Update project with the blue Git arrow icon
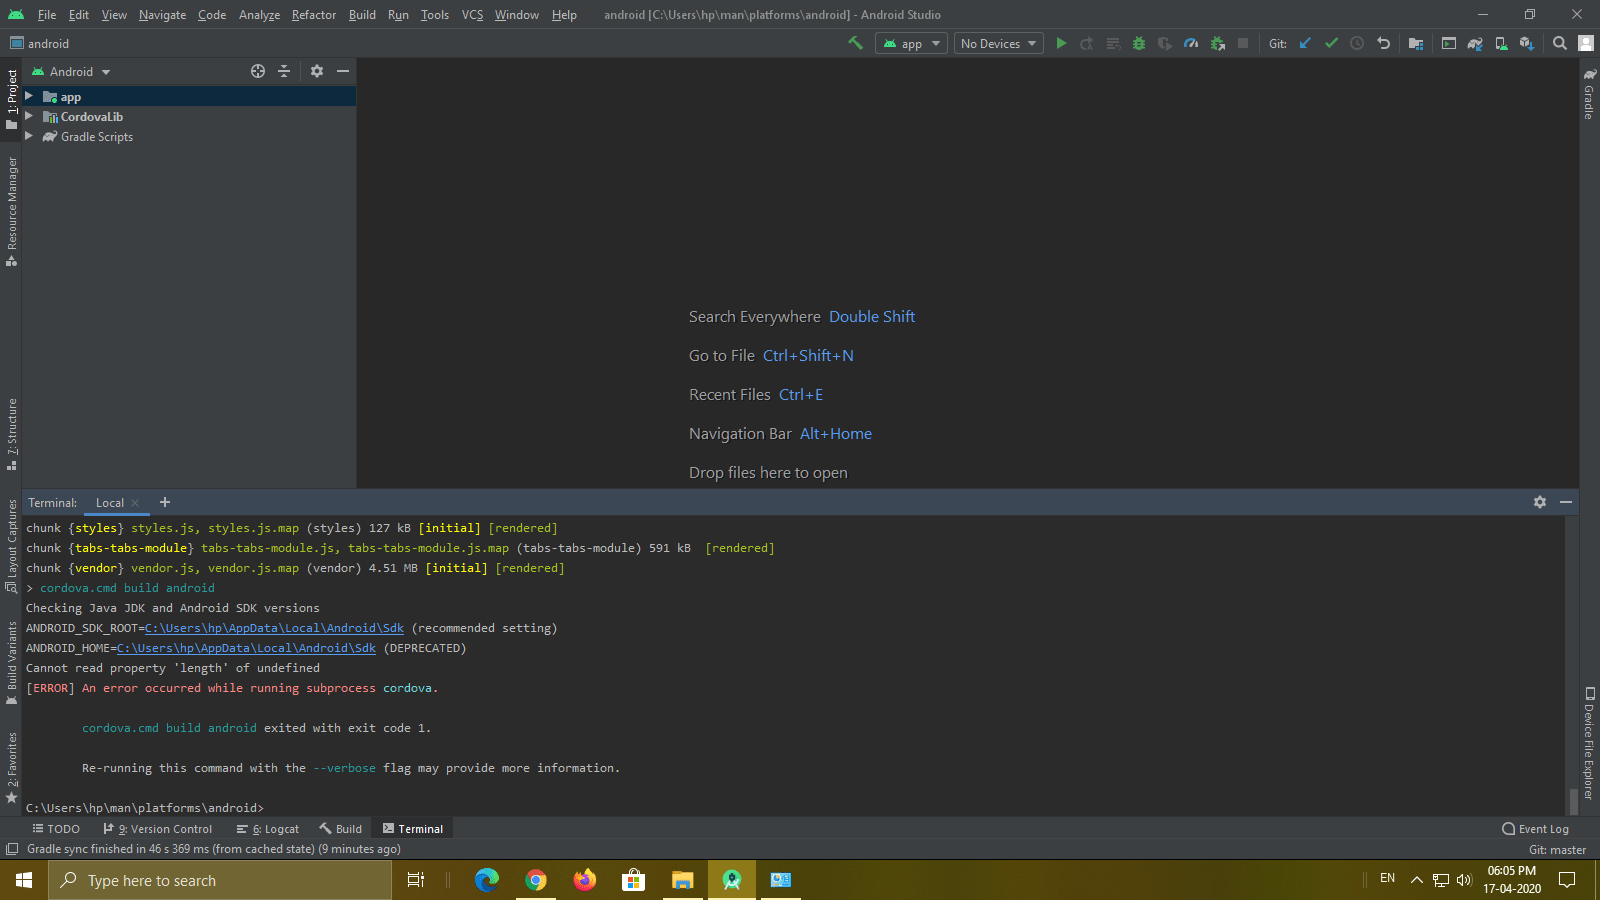The image size is (1600, 900). coord(1305,43)
